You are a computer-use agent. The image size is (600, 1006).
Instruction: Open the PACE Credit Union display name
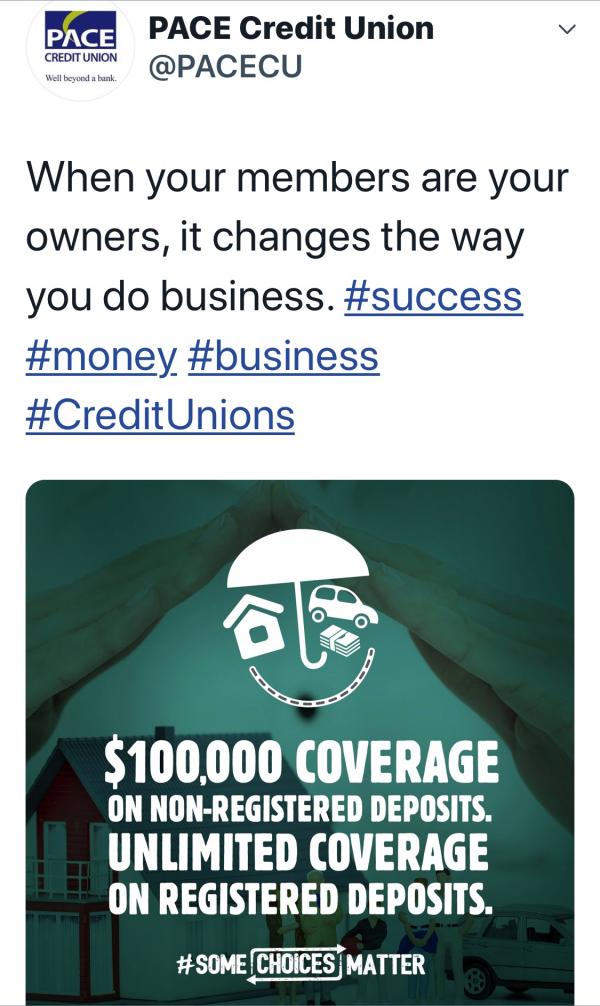pos(291,27)
